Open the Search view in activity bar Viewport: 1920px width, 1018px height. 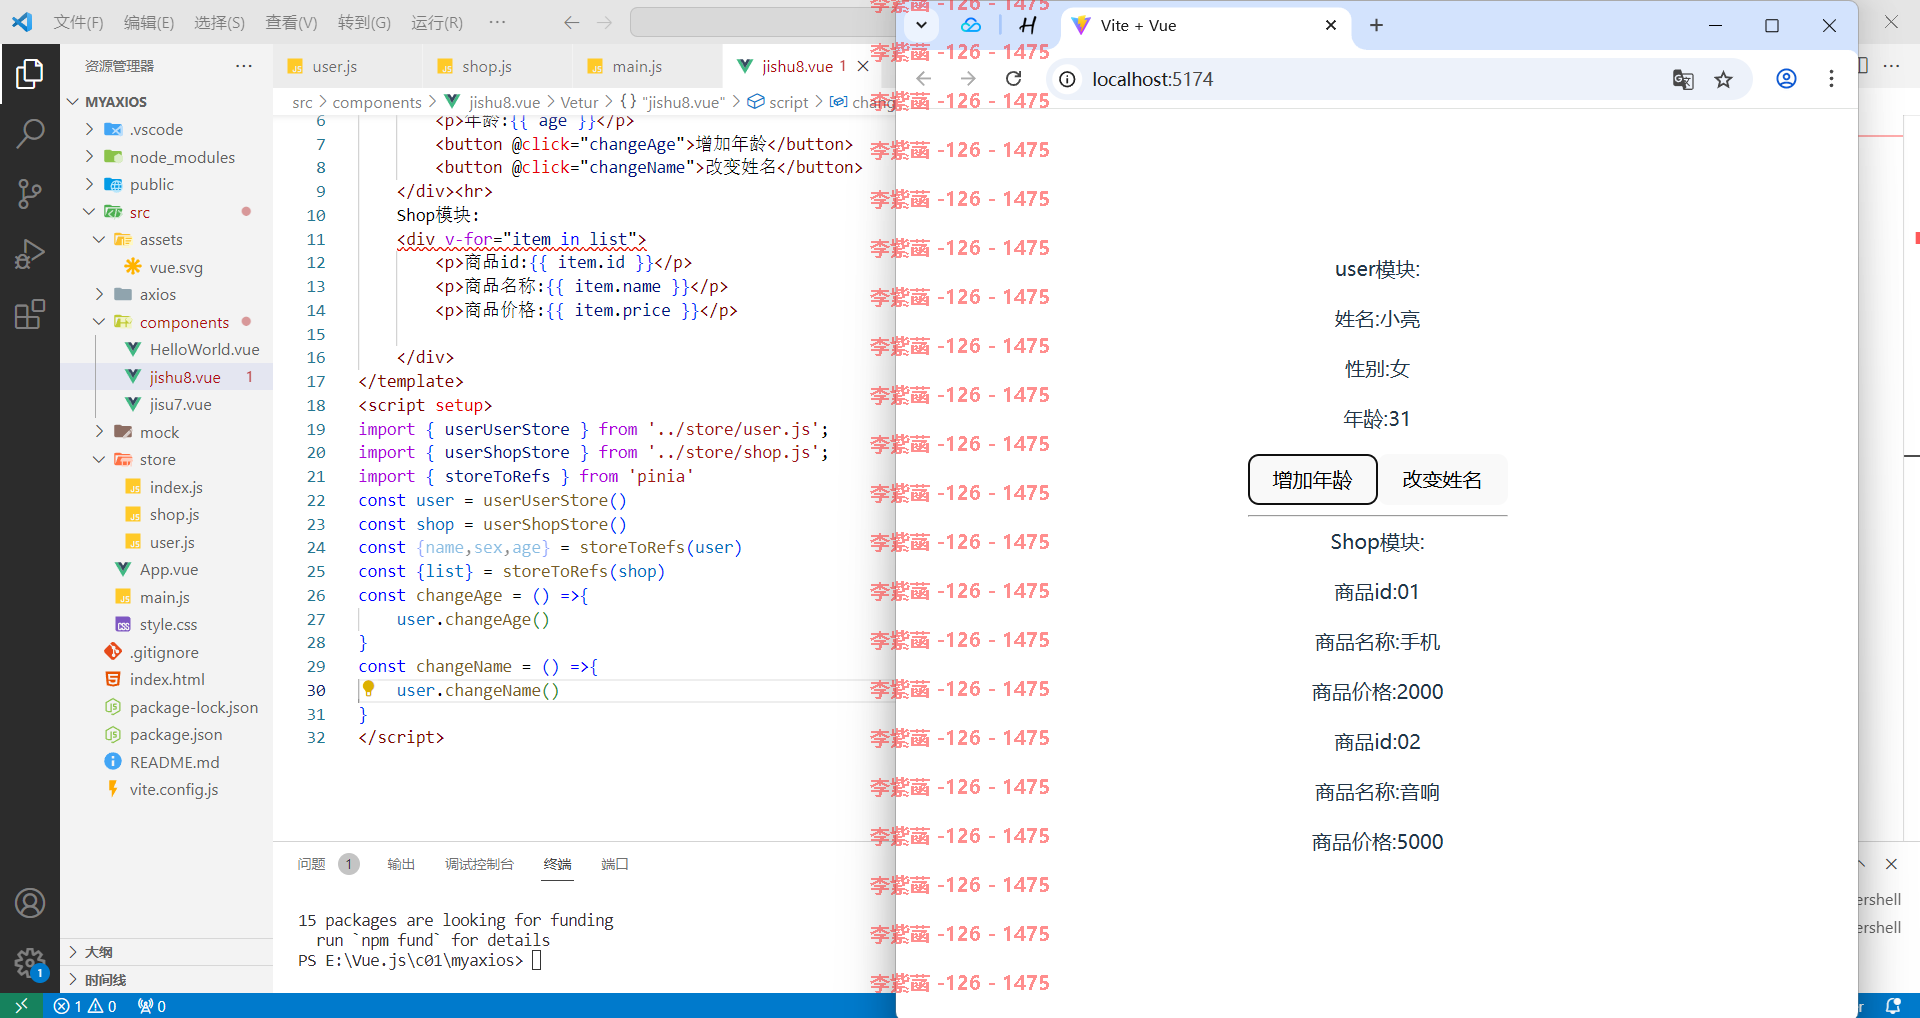(30, 133)
